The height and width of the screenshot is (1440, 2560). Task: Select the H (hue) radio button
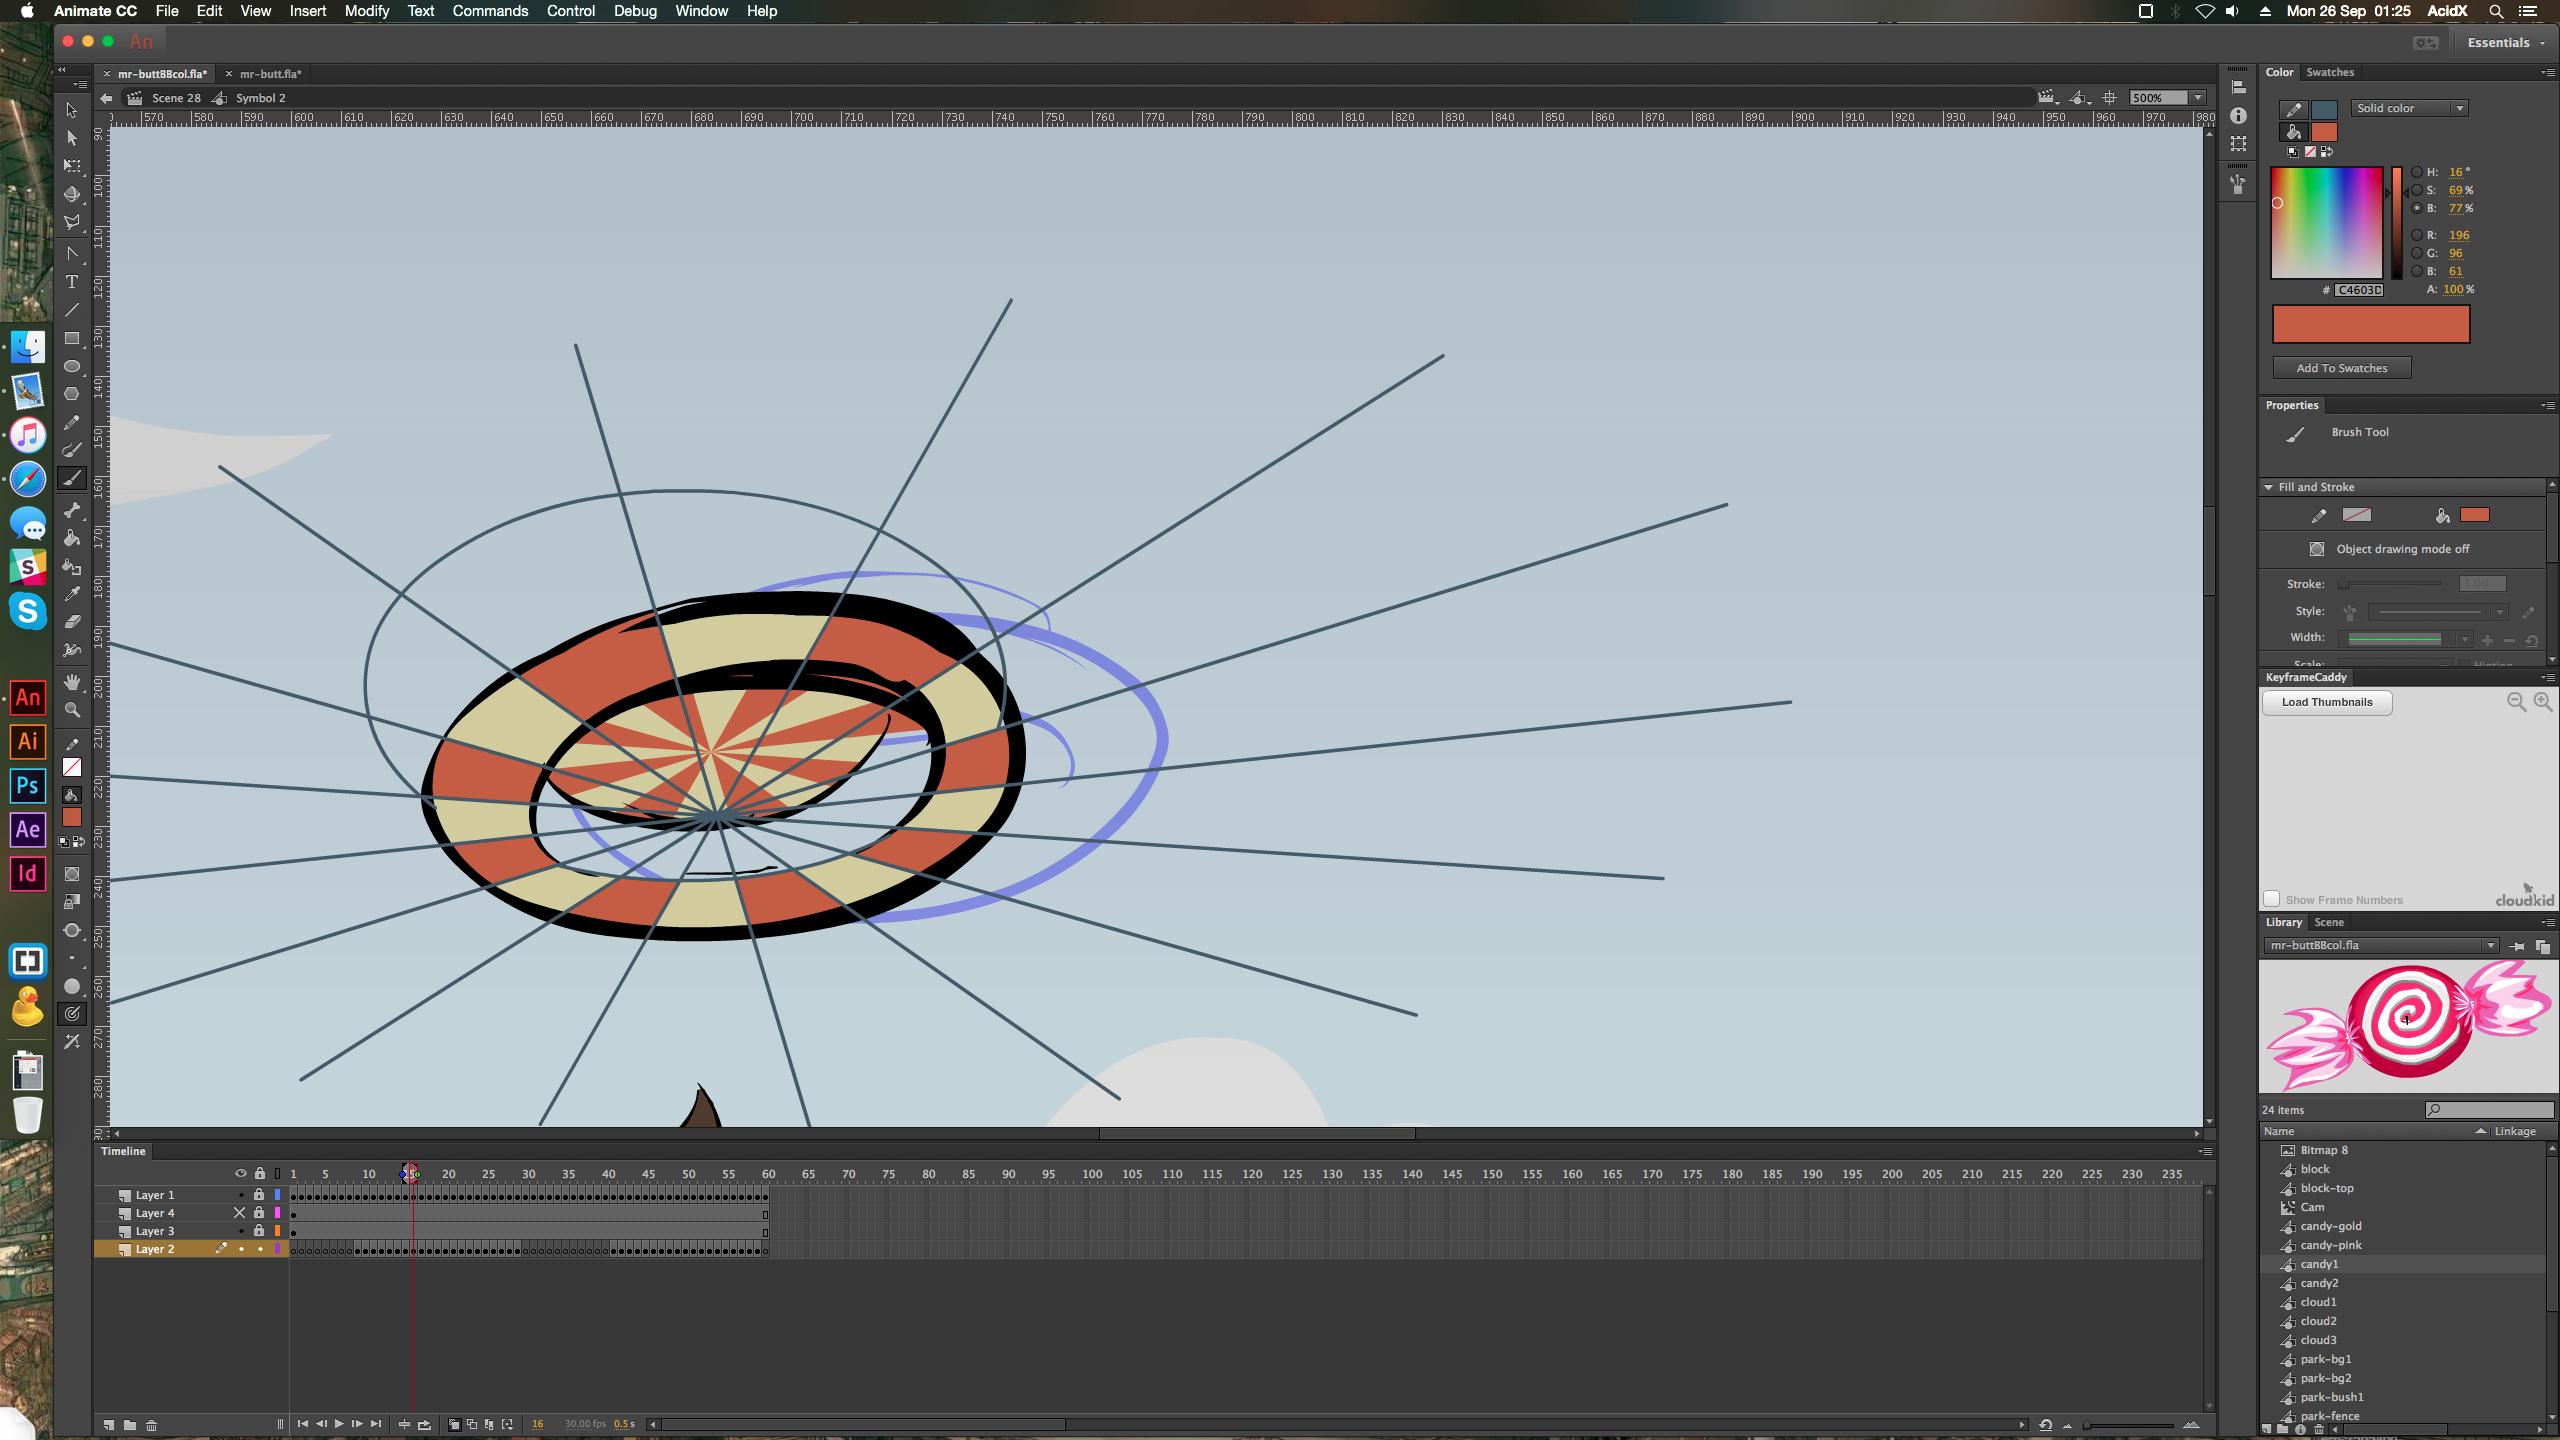pyautogui.click(x=2416, y=172)
